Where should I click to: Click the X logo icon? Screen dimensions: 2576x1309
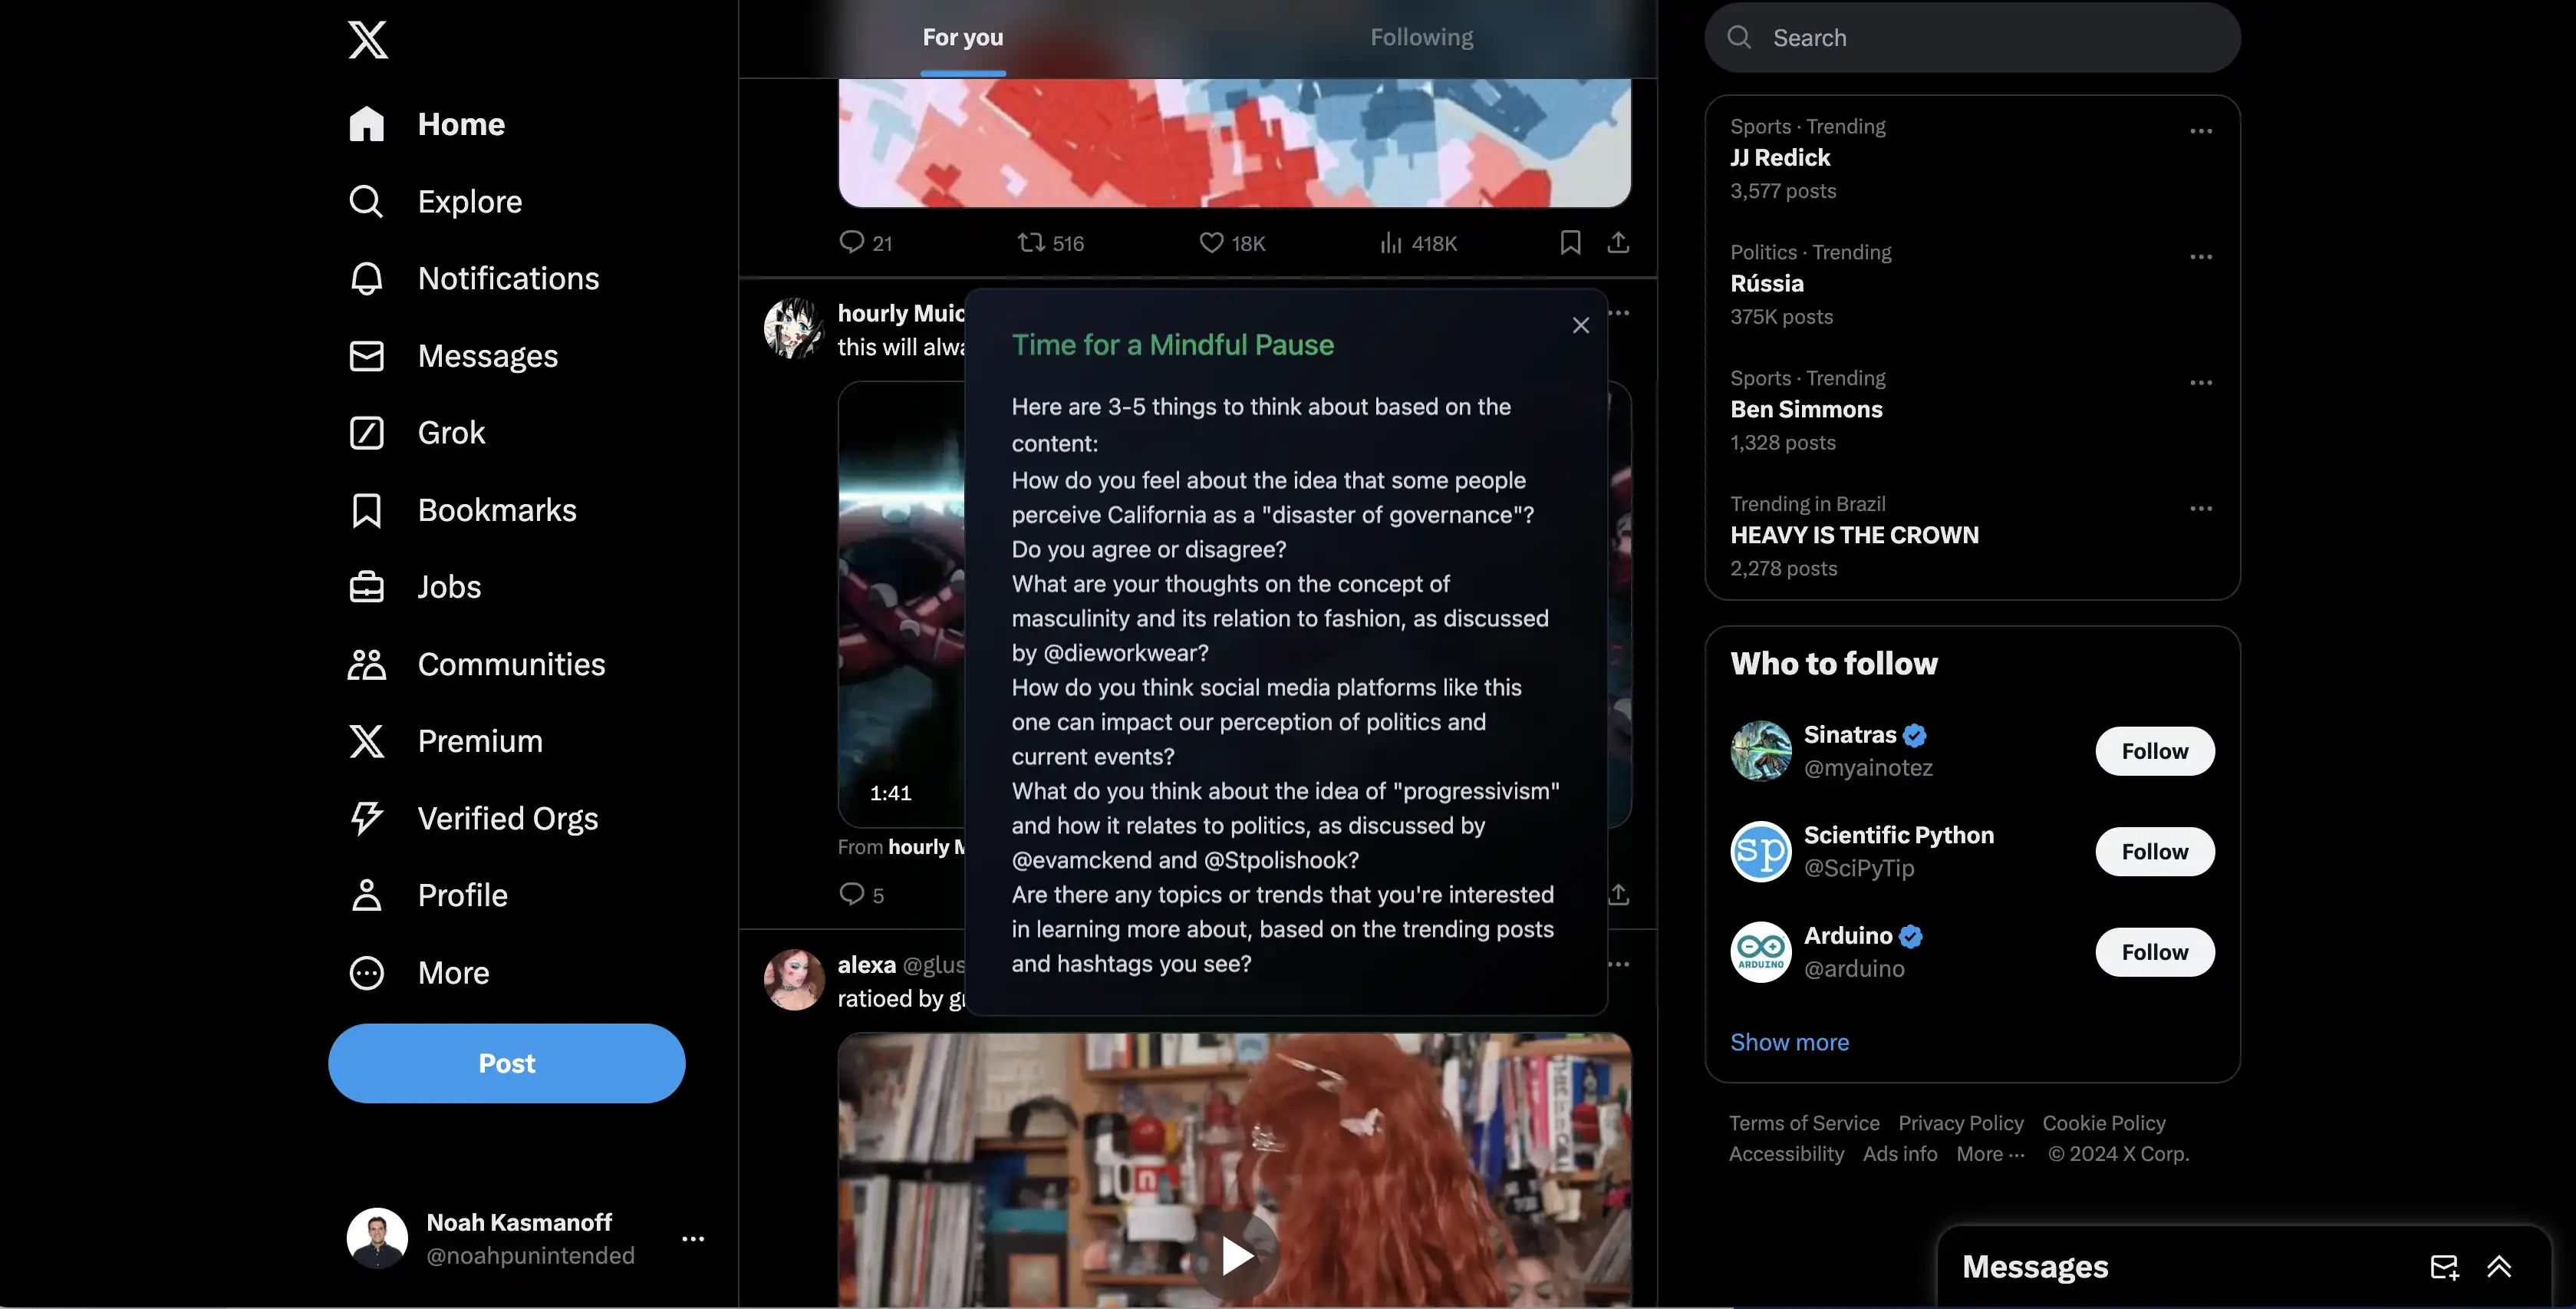pos(368,40)
